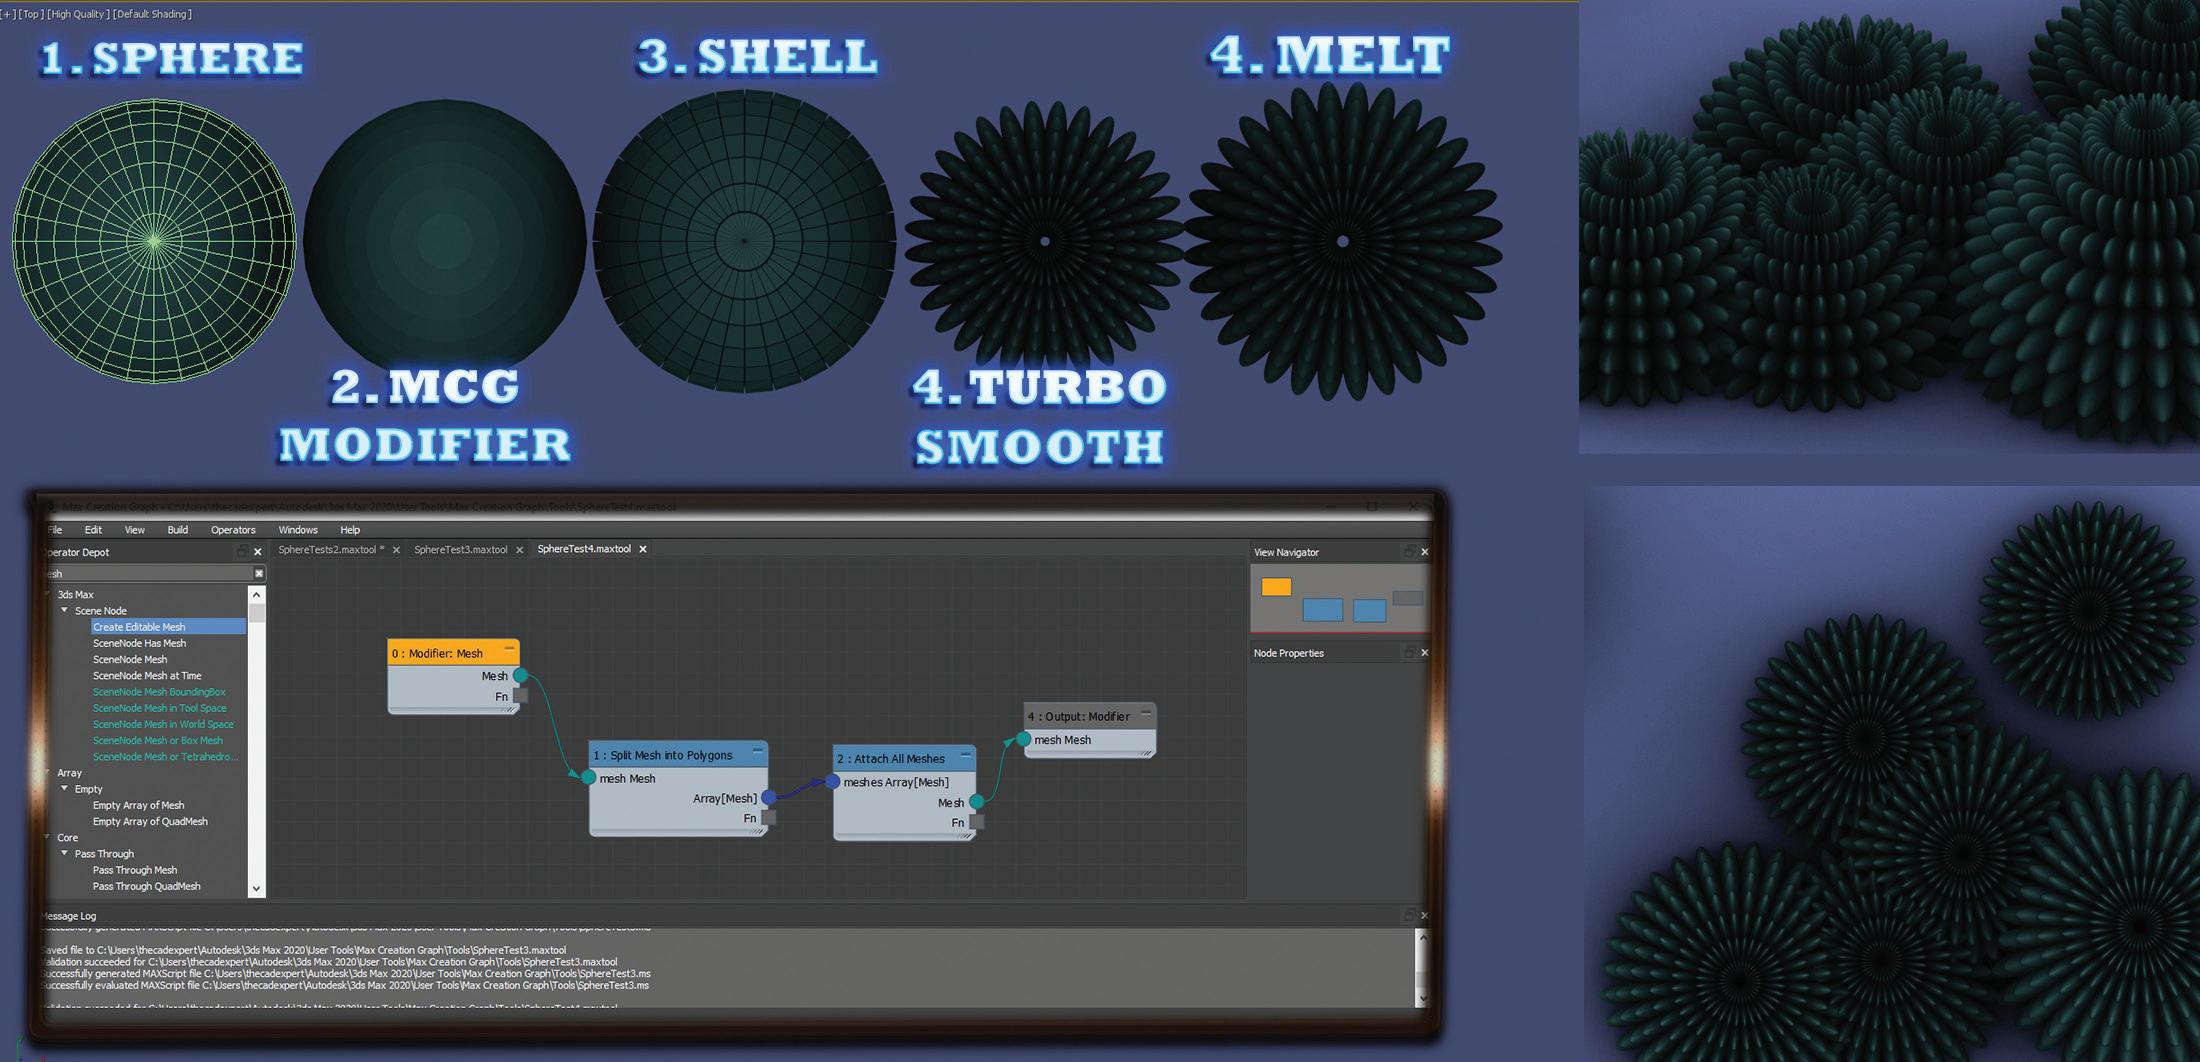The width and height of the screenshot is (2200, 1062).
Task: Undock the Node Properties panel
Action: click(x=1409, y=653)
